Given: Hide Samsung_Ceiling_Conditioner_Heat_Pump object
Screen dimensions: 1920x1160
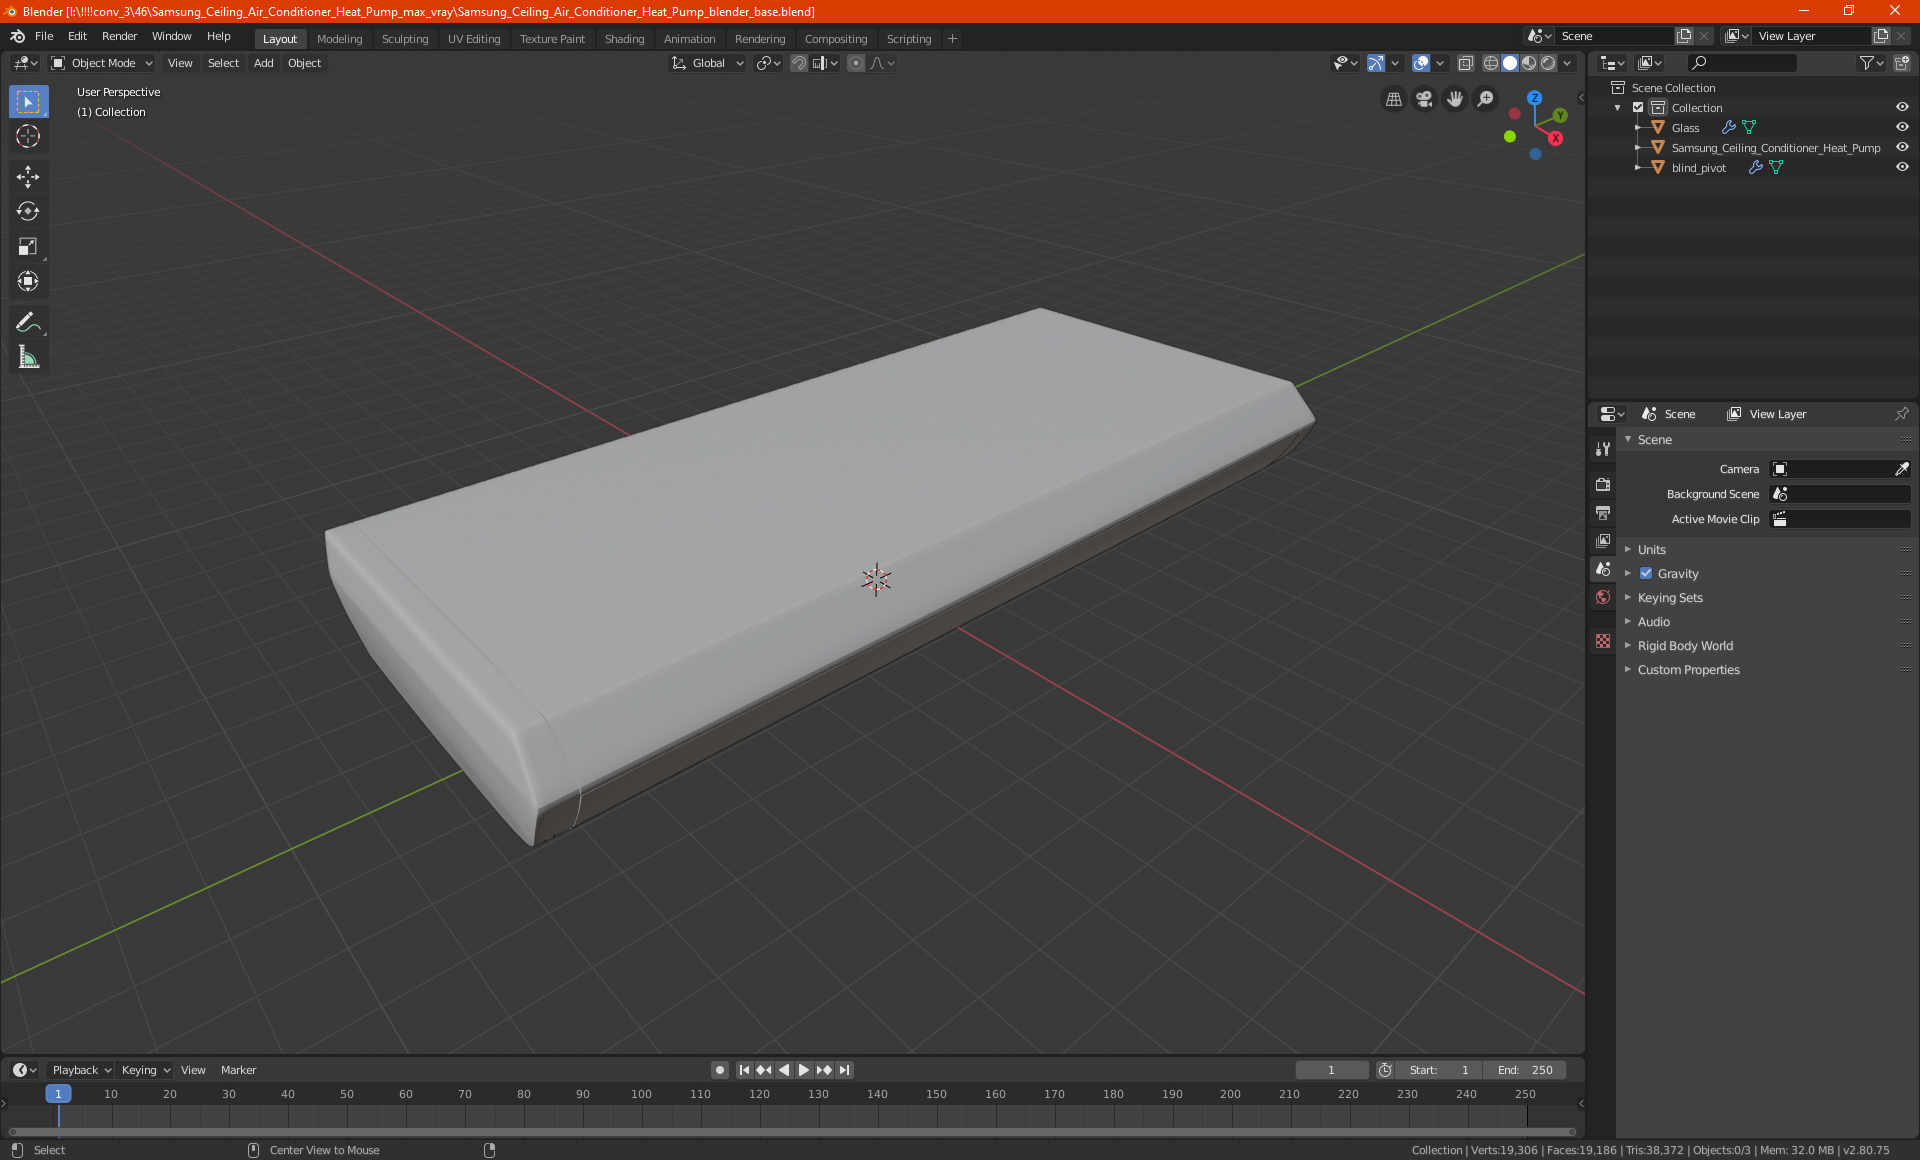Looking at the screenshot, I should [1902, 148].
